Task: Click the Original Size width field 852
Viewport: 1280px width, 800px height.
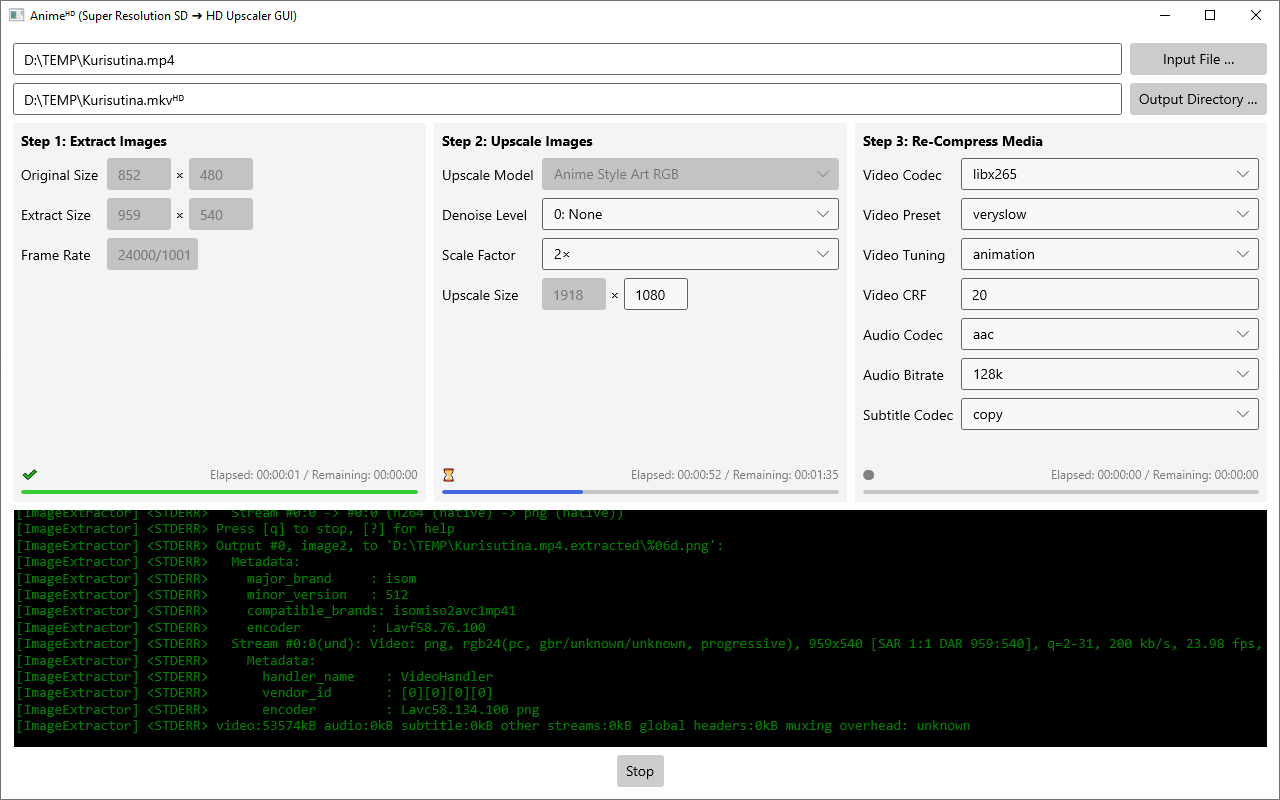Action: pos(139,174)
